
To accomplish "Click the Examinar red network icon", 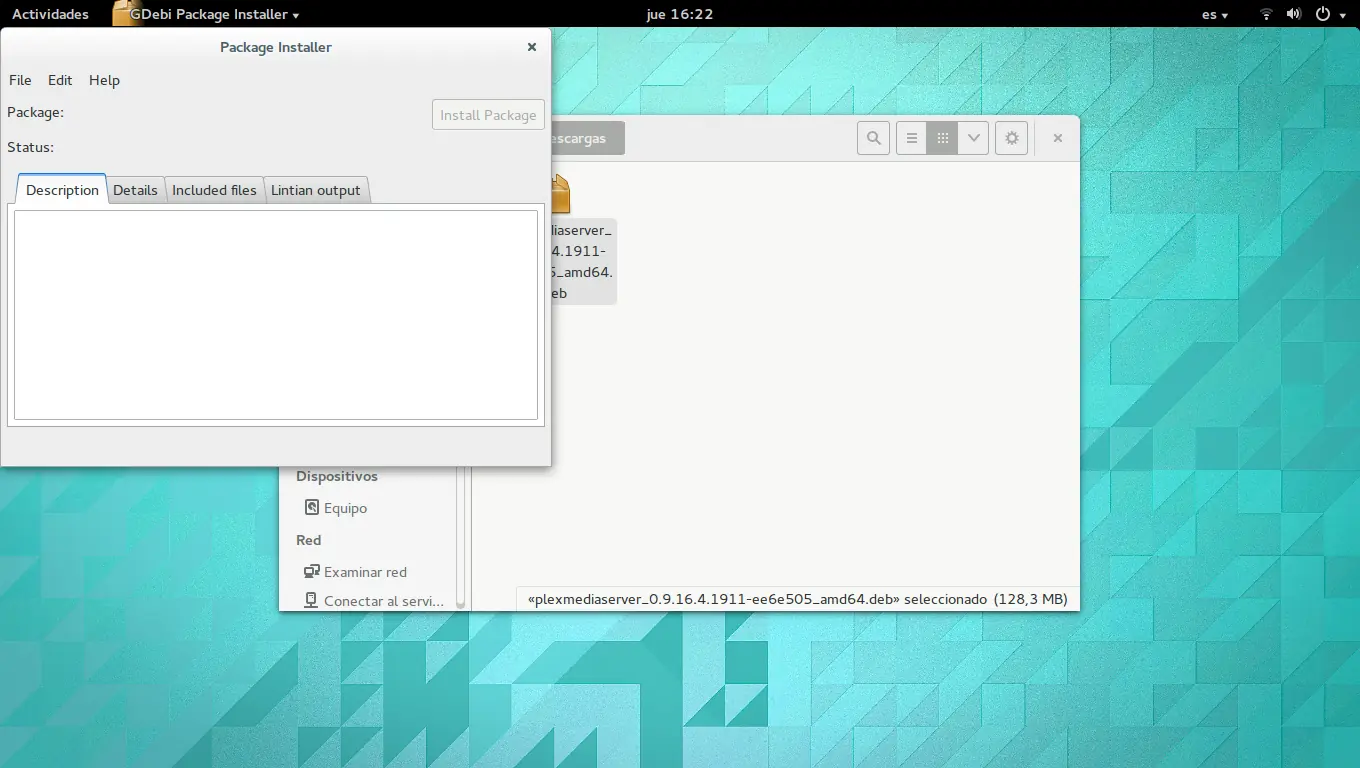I will tap(311, 572).
